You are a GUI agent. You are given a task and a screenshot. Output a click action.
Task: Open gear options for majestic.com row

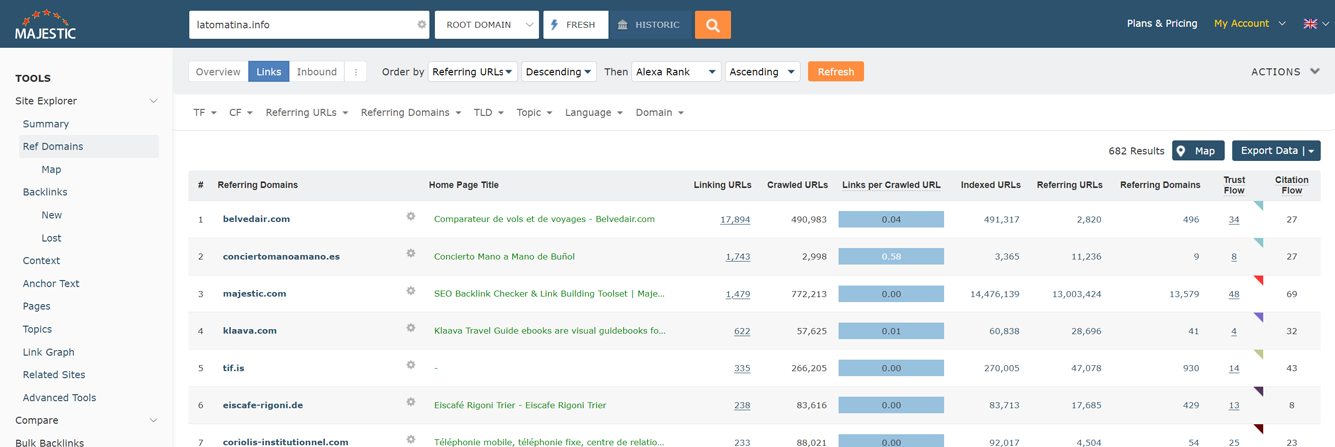(x=410, y=291)
